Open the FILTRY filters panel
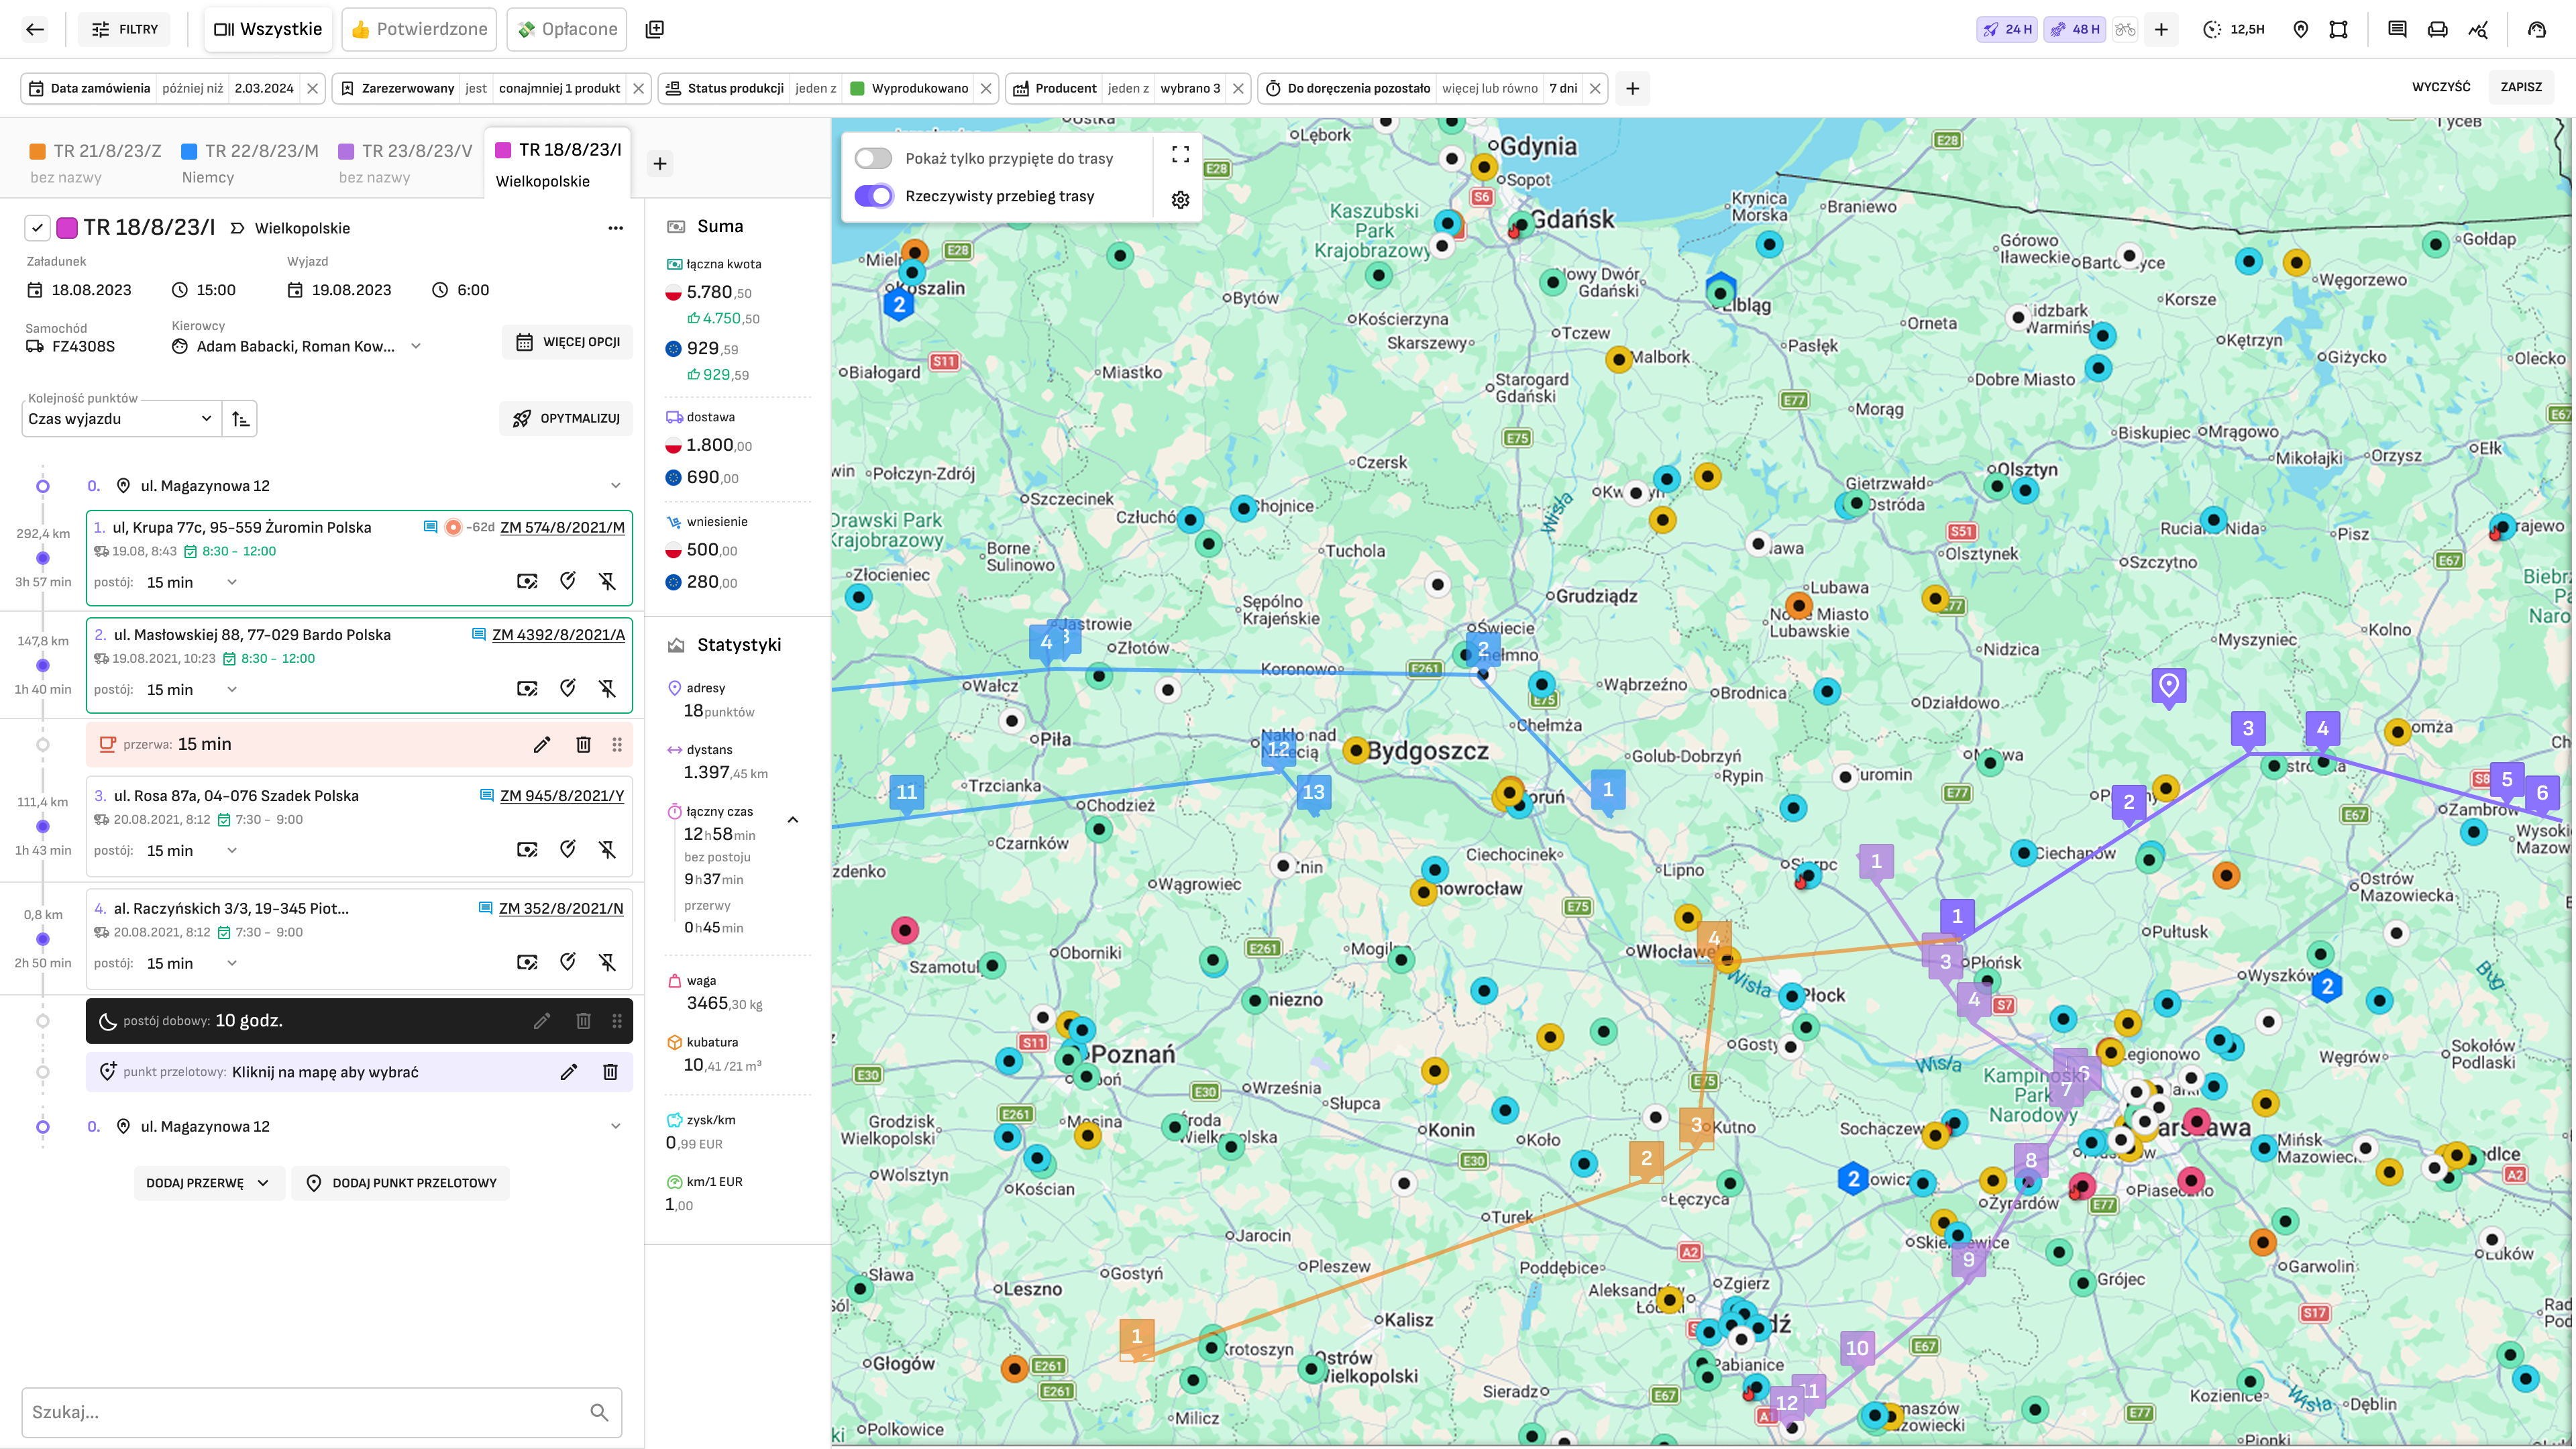This screenshot has width=2576, height=1449. [x=125, y=29]
